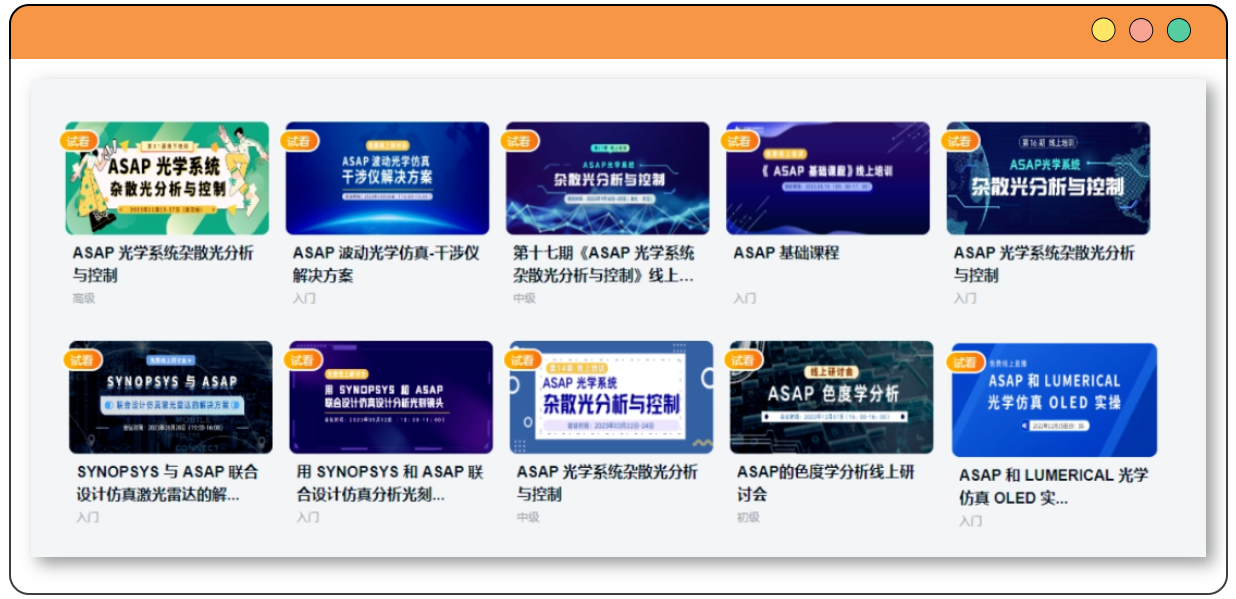Click 入门 label under ASAP 基础课程
Viewport: 1236px width, 599px height.
coord(745,298)
